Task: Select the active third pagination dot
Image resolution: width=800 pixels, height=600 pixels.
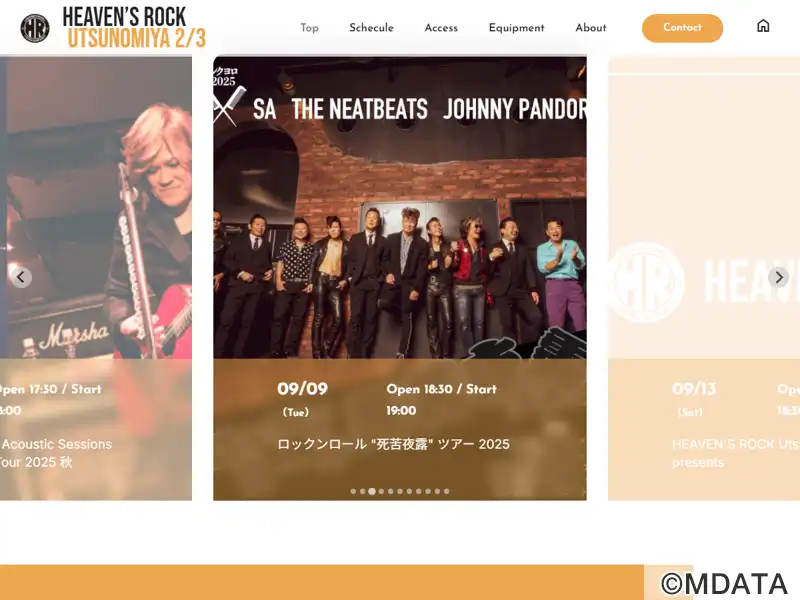Action: [x=372, y=491]
